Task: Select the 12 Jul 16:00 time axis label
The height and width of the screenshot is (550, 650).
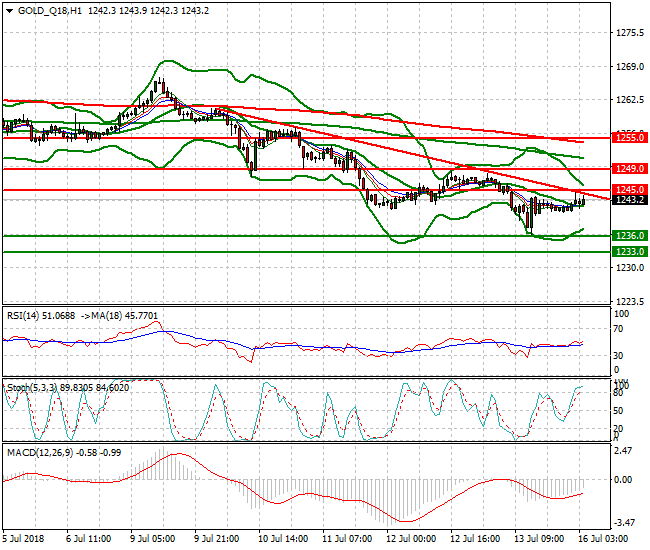Action: (475, 539)
